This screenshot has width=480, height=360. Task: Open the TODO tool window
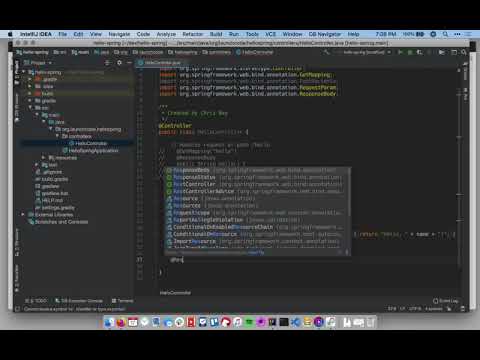(x=36, y=301)
